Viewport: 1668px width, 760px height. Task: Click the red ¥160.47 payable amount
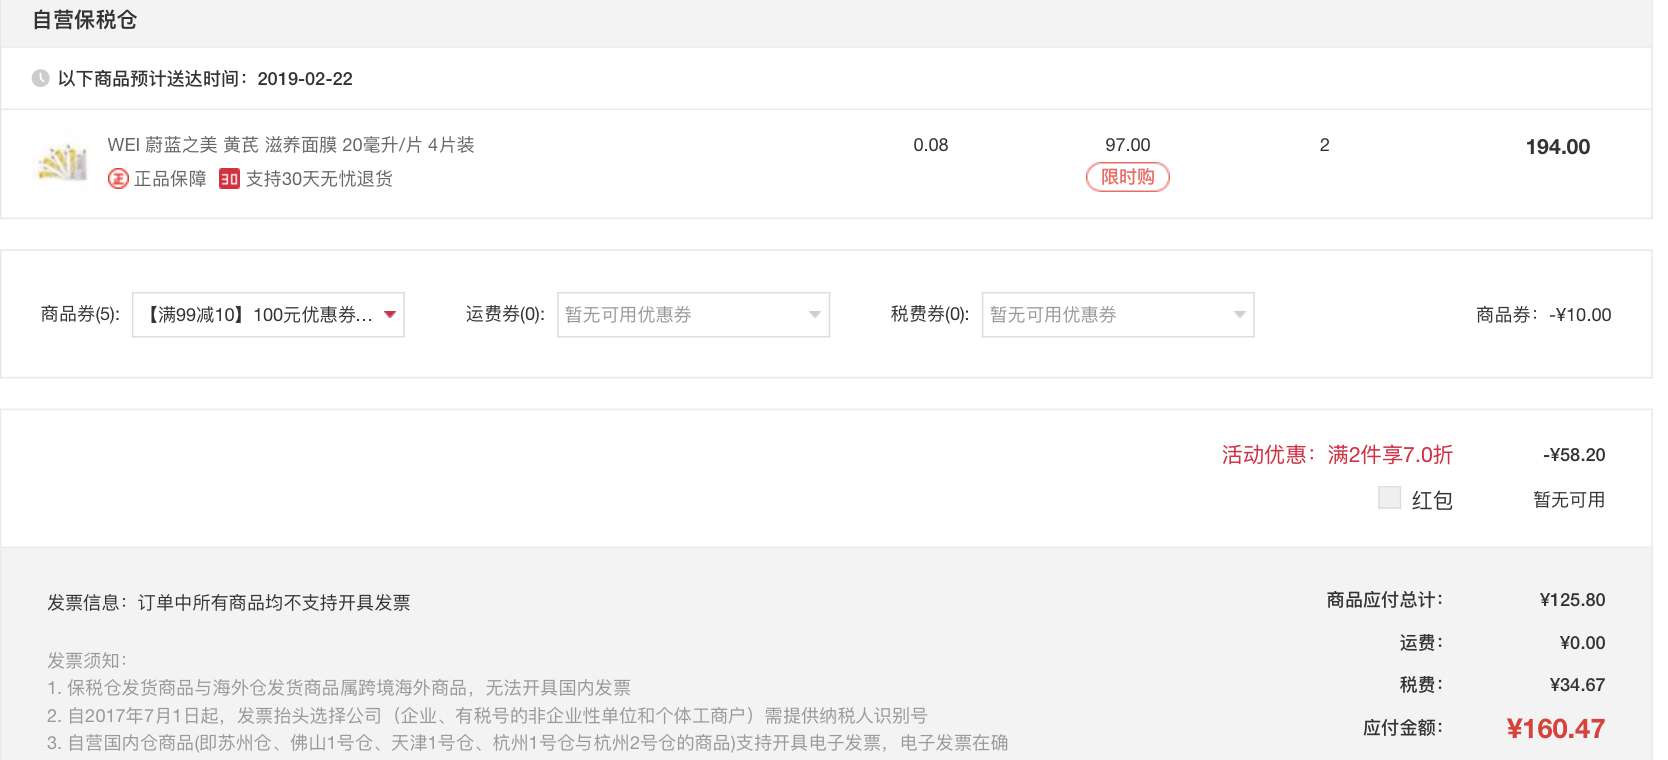1555,729
